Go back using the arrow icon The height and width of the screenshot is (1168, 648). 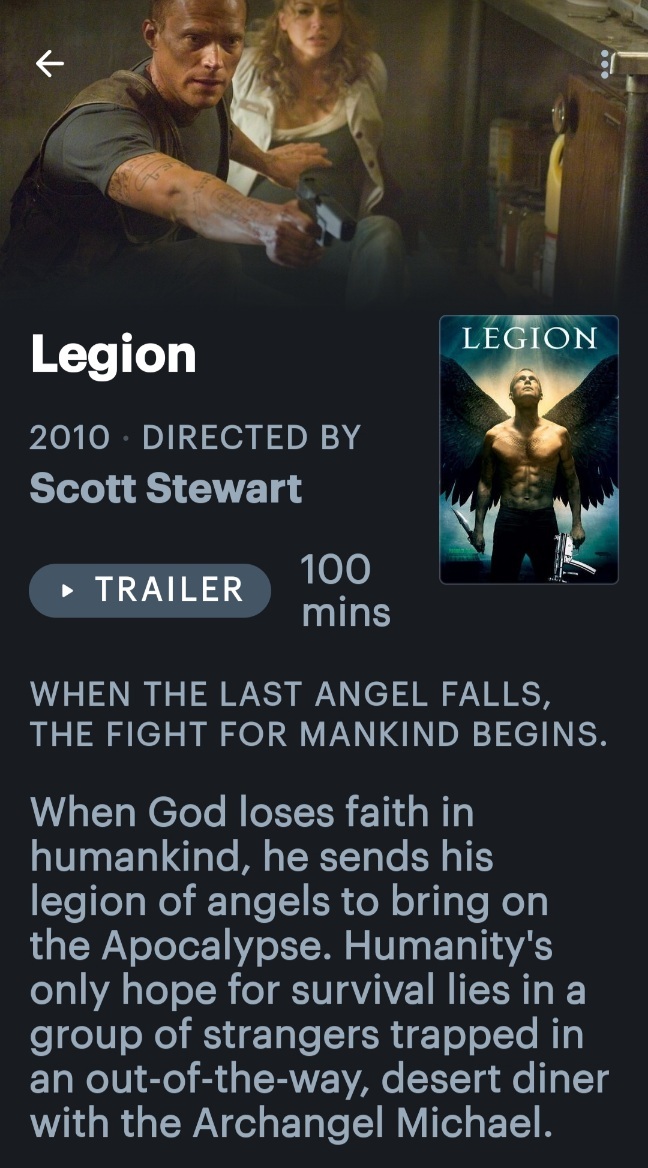coord(49,64)
